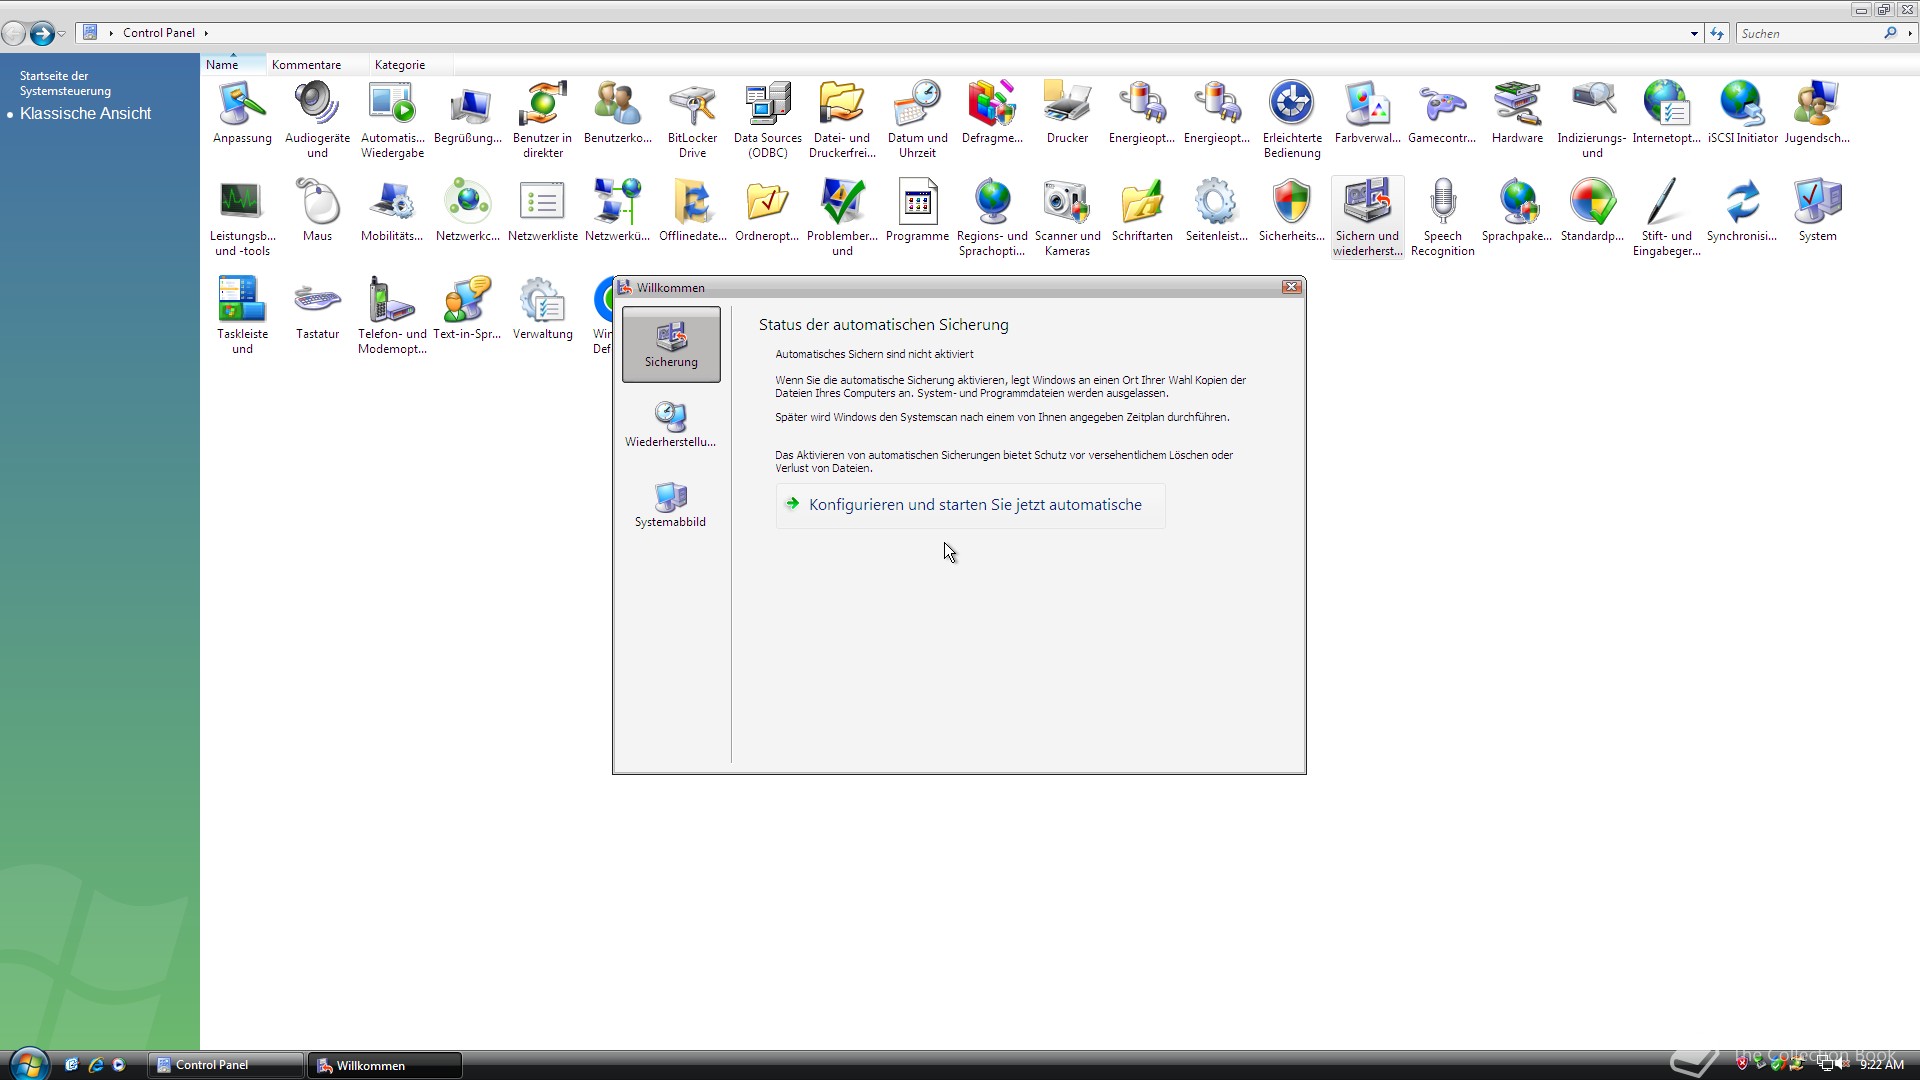Open Startseite der Systemsteuerung link

click(x=65, y=83)
